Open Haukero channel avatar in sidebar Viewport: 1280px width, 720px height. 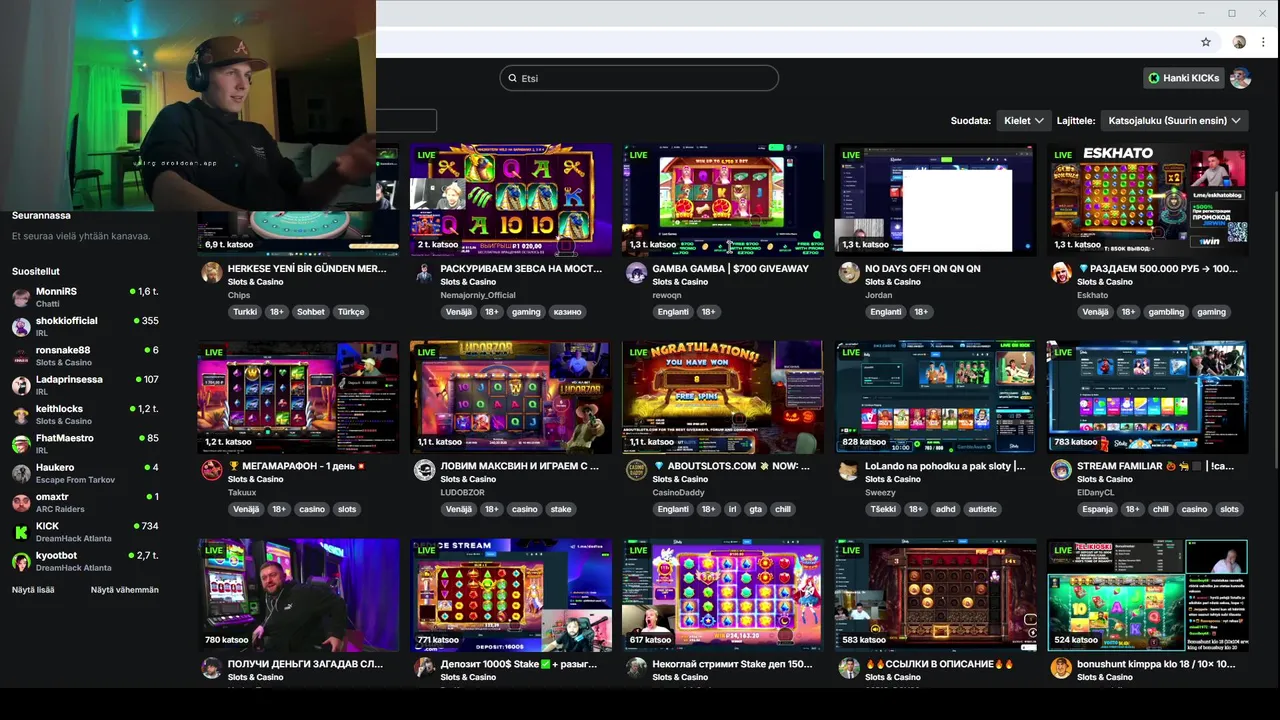tap(21, 473)
